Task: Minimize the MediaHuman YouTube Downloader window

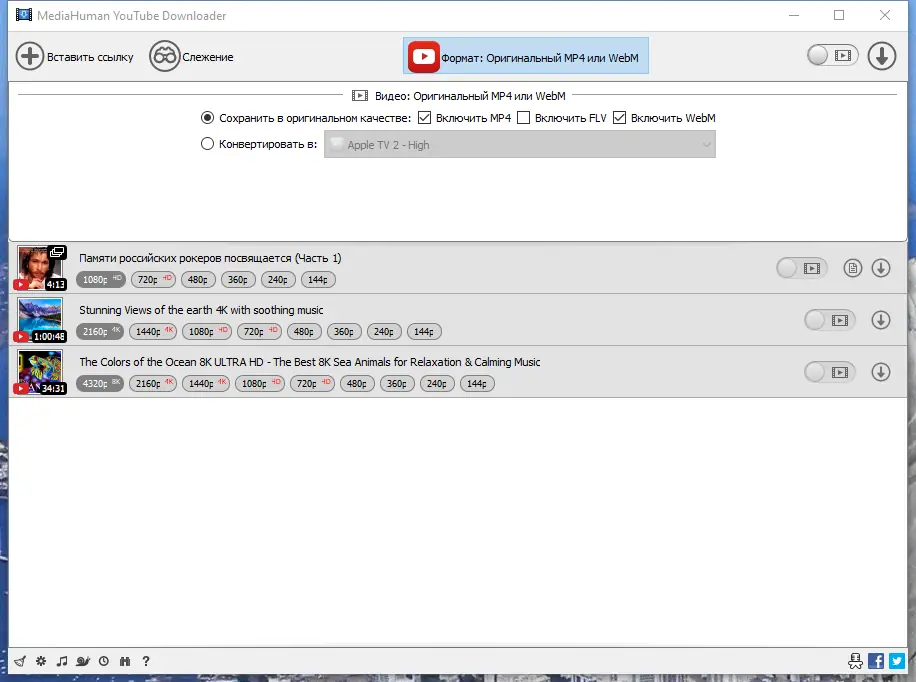Action: click(793, 15)
